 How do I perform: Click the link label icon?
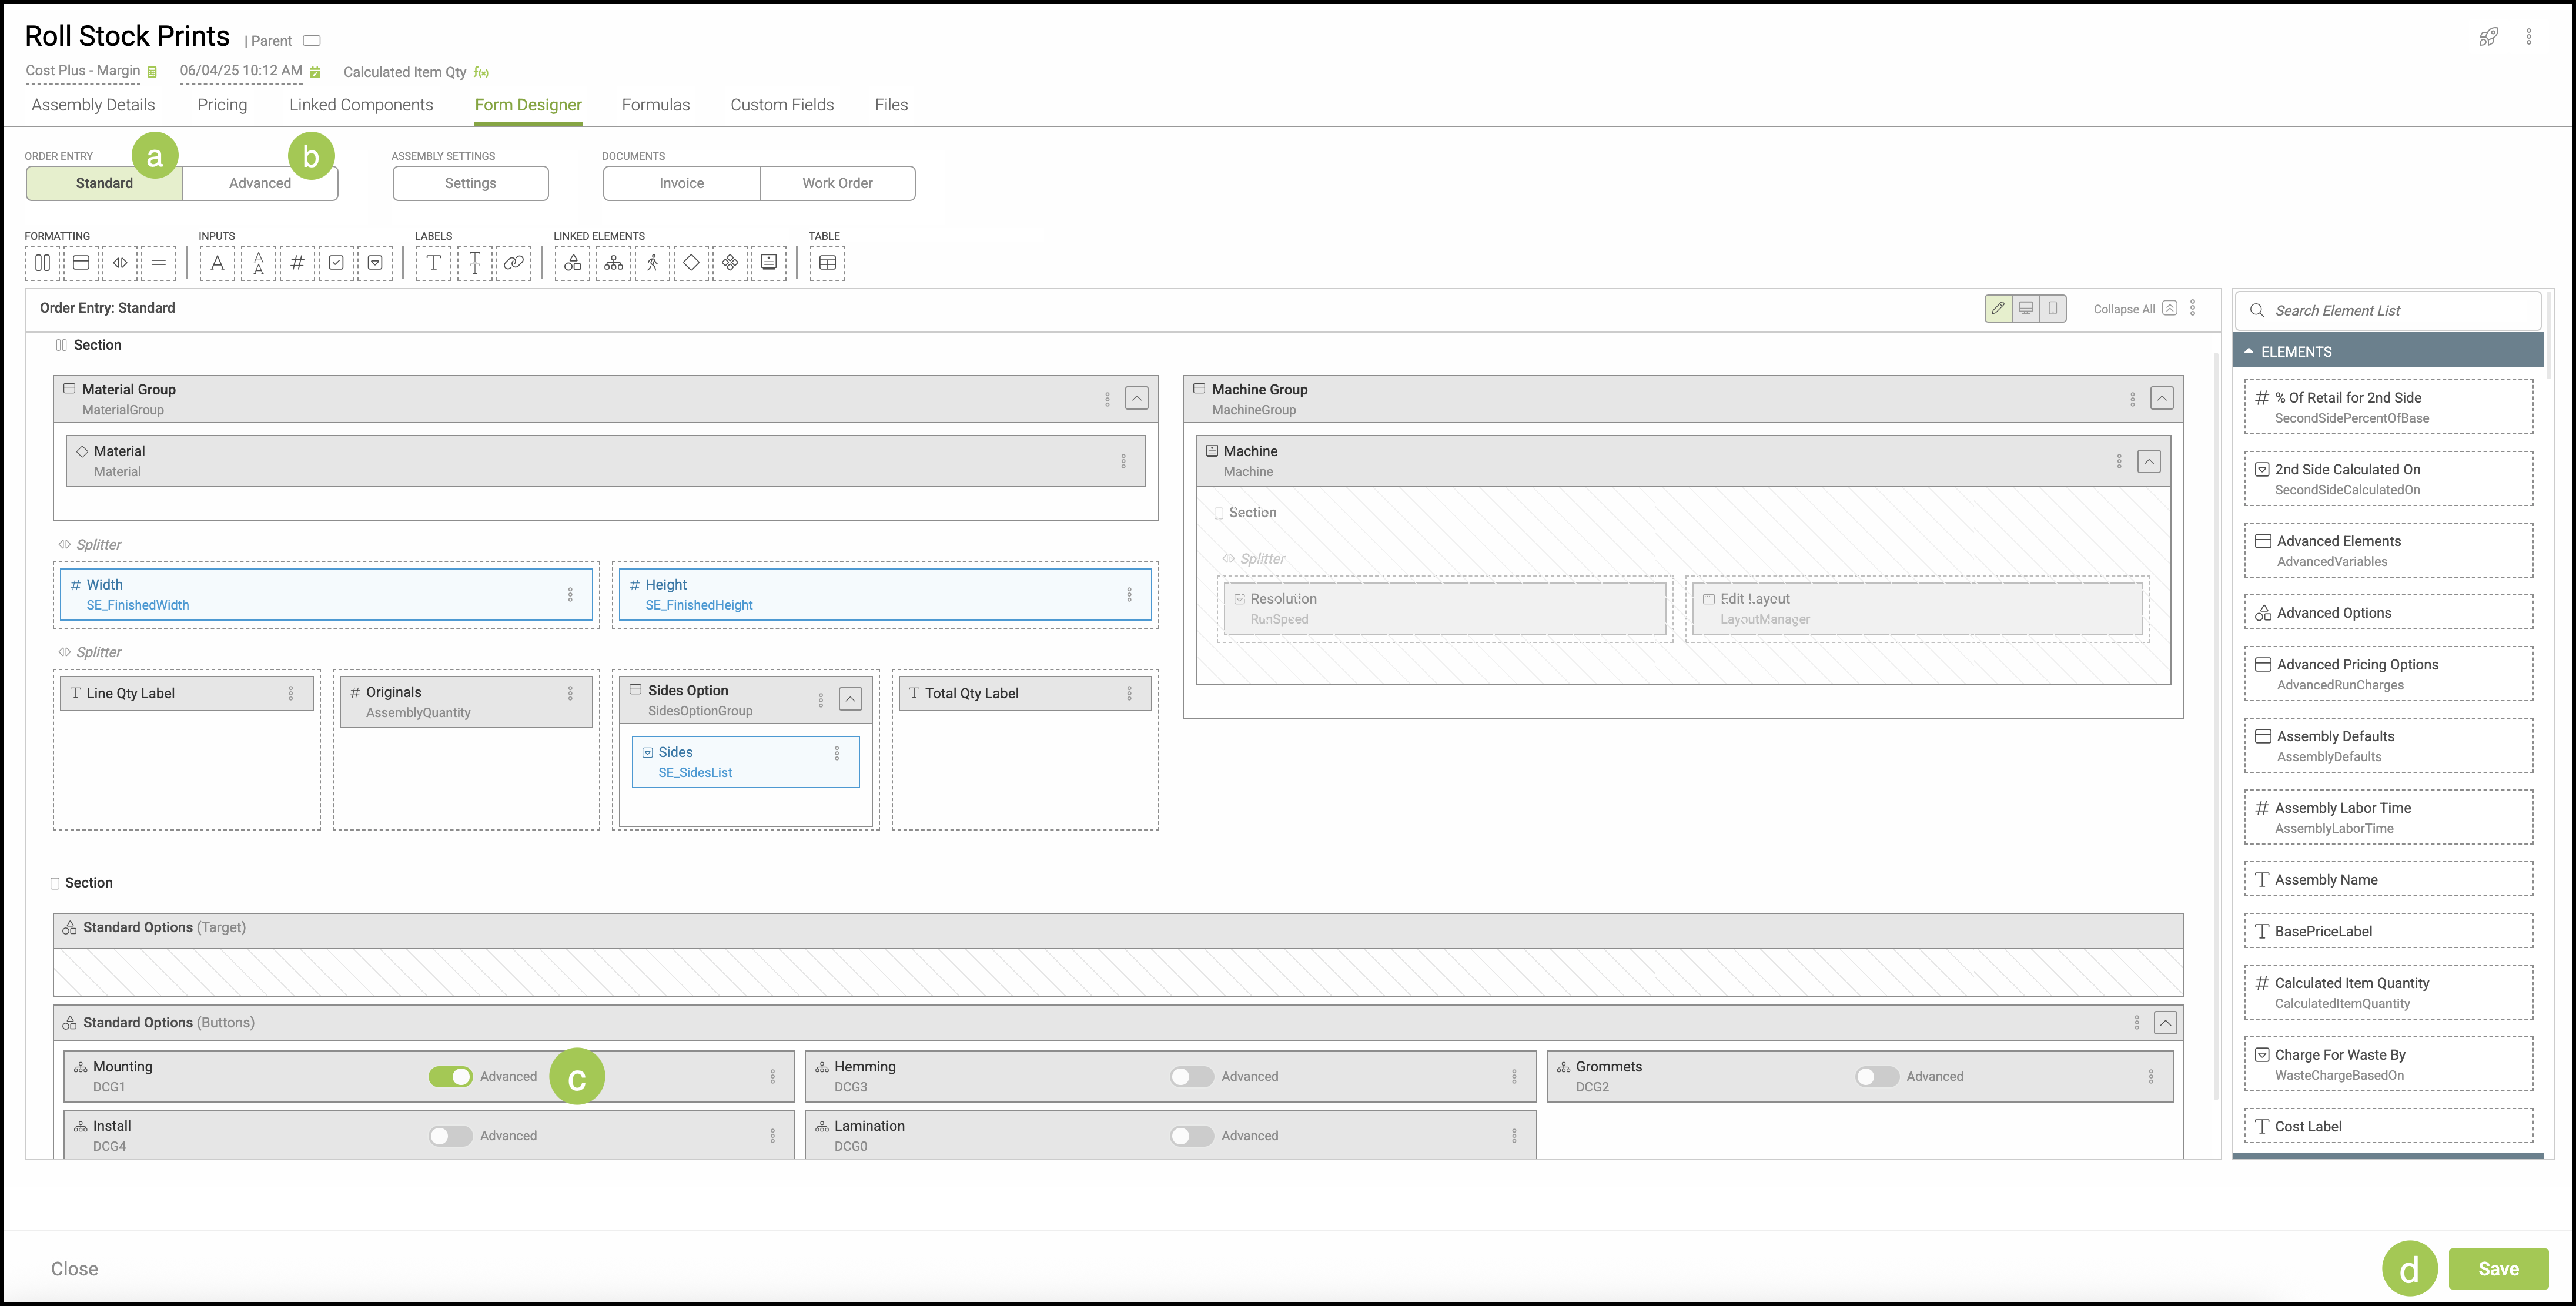tap(513, 263)
